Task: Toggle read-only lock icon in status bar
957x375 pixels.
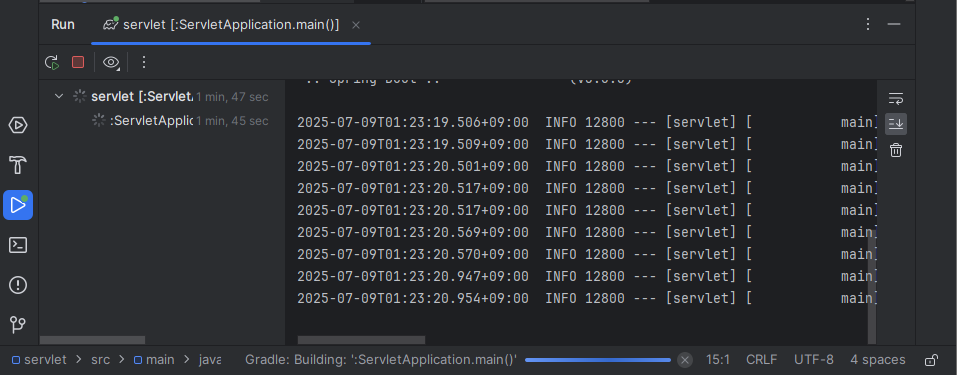Action: [x=931, y=360]
